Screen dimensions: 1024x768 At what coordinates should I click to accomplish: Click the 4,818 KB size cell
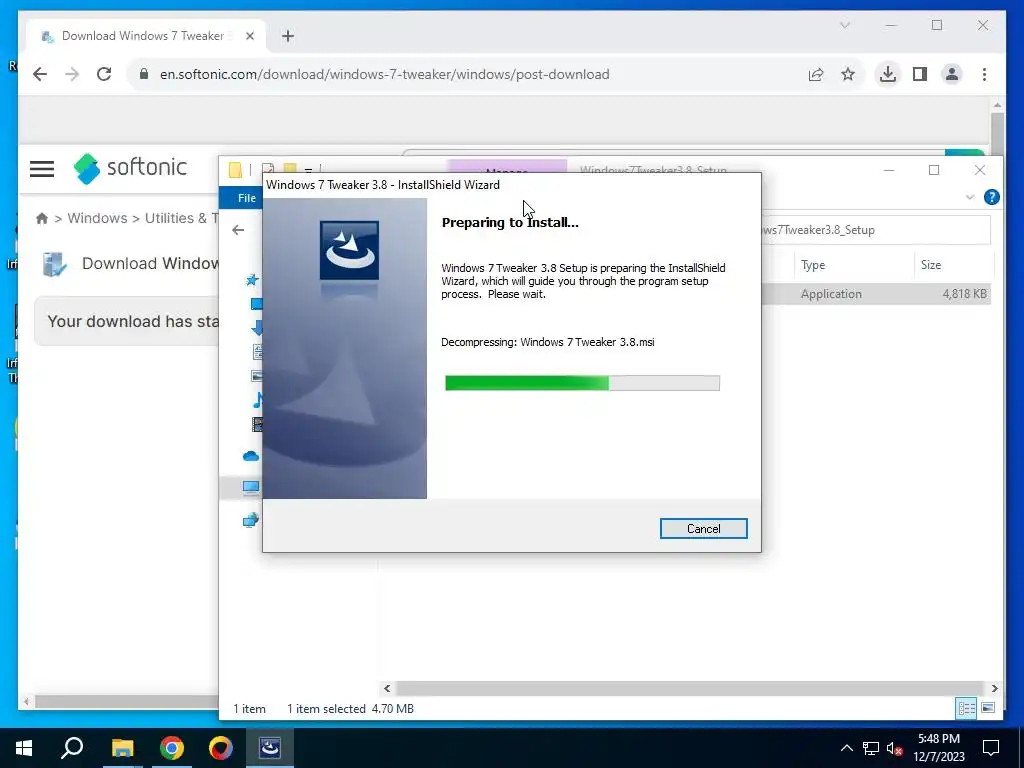pos(964,294)
